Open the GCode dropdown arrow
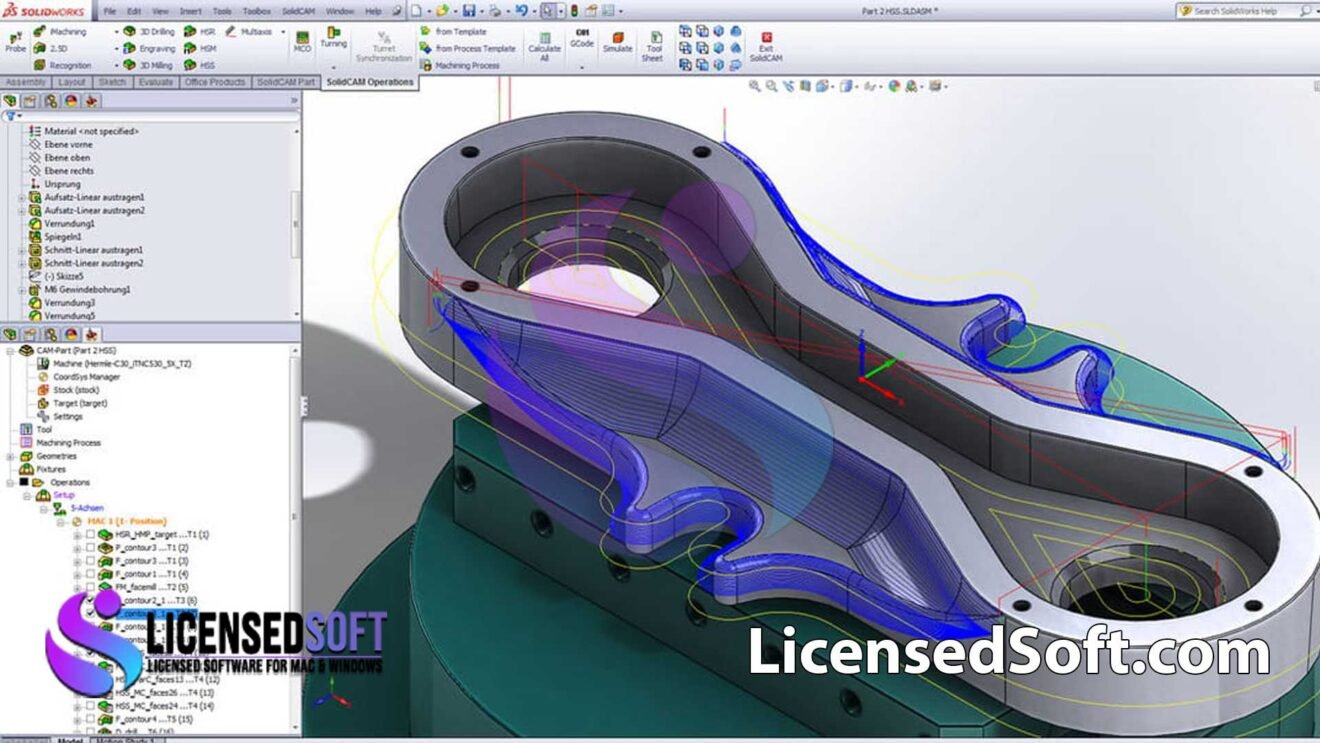1320x743 pixels. 582,67
